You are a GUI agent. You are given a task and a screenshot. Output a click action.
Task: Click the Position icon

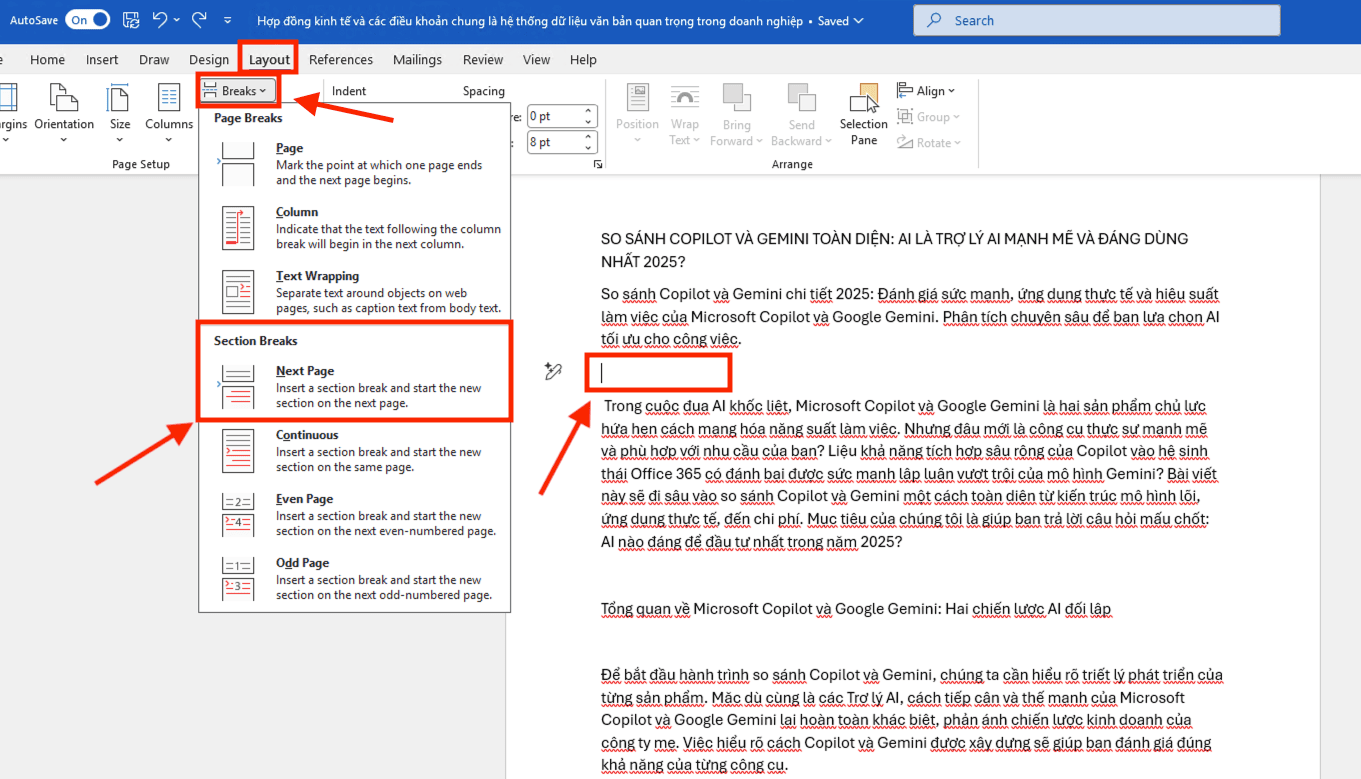[637, 97]
